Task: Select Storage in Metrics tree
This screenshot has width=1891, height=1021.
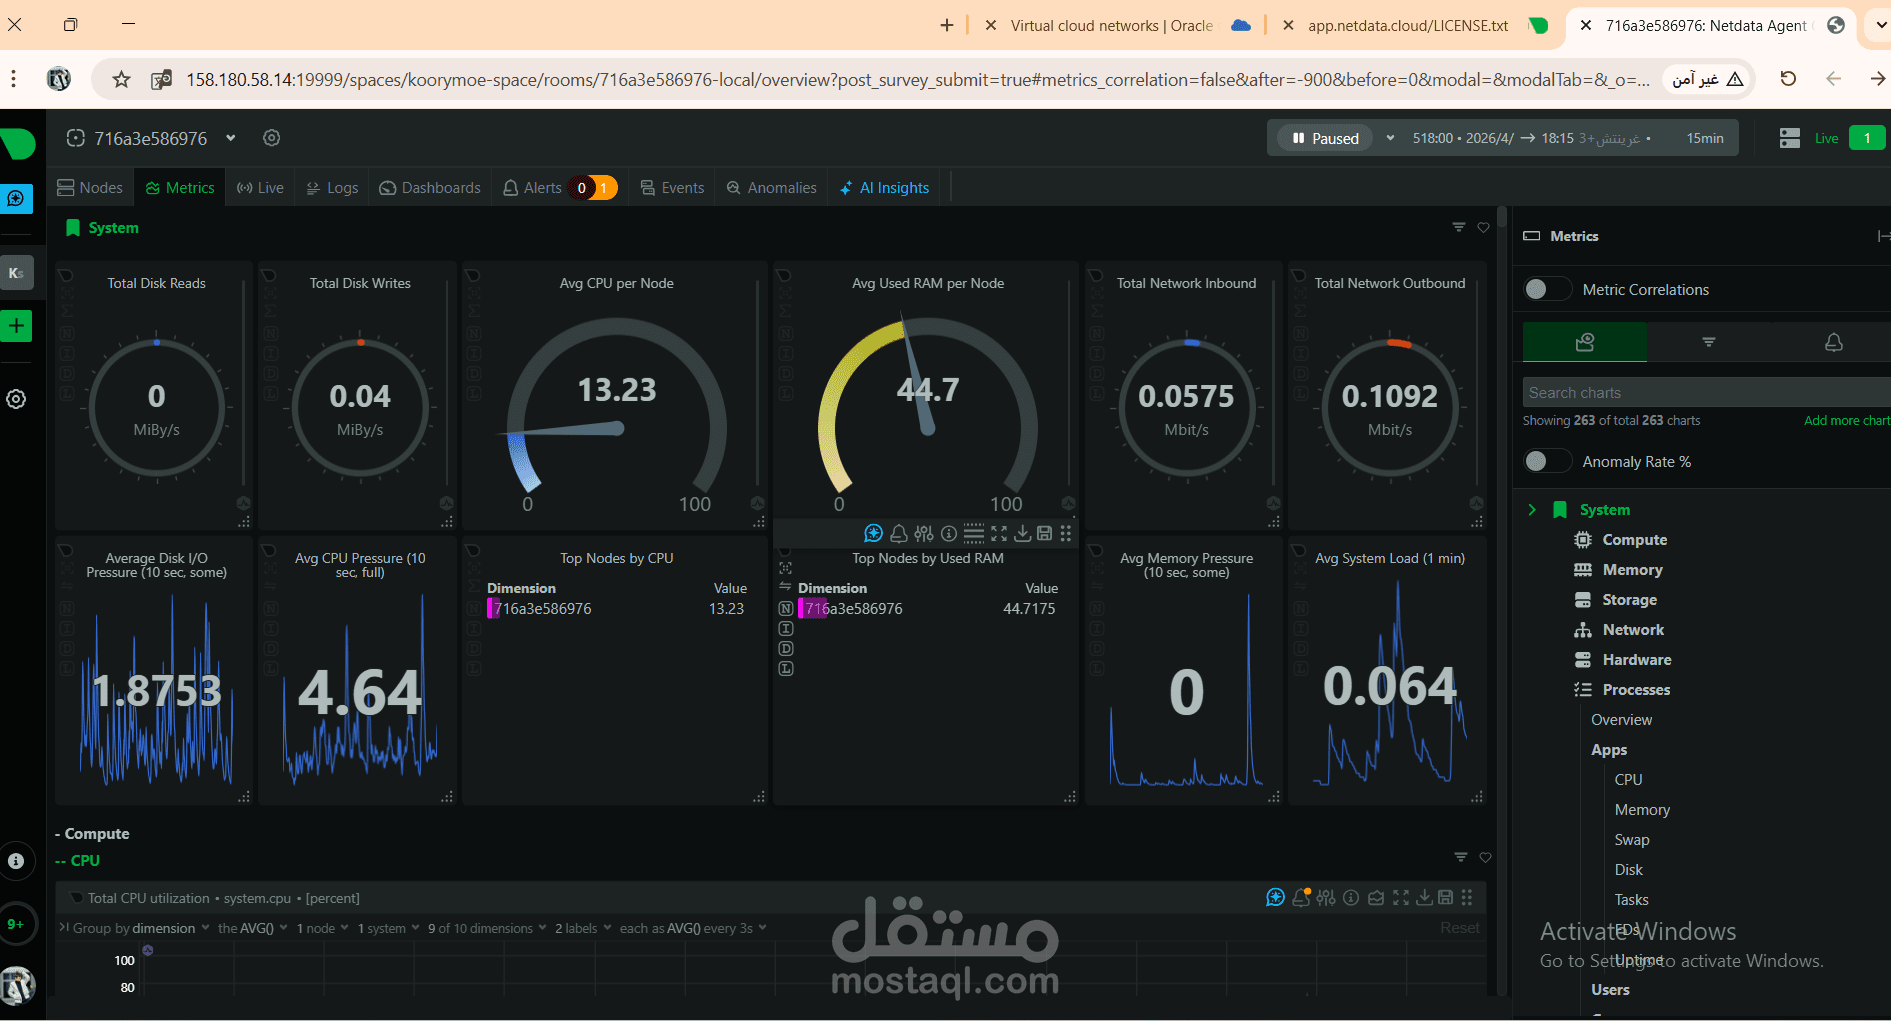Action: 1629,600
